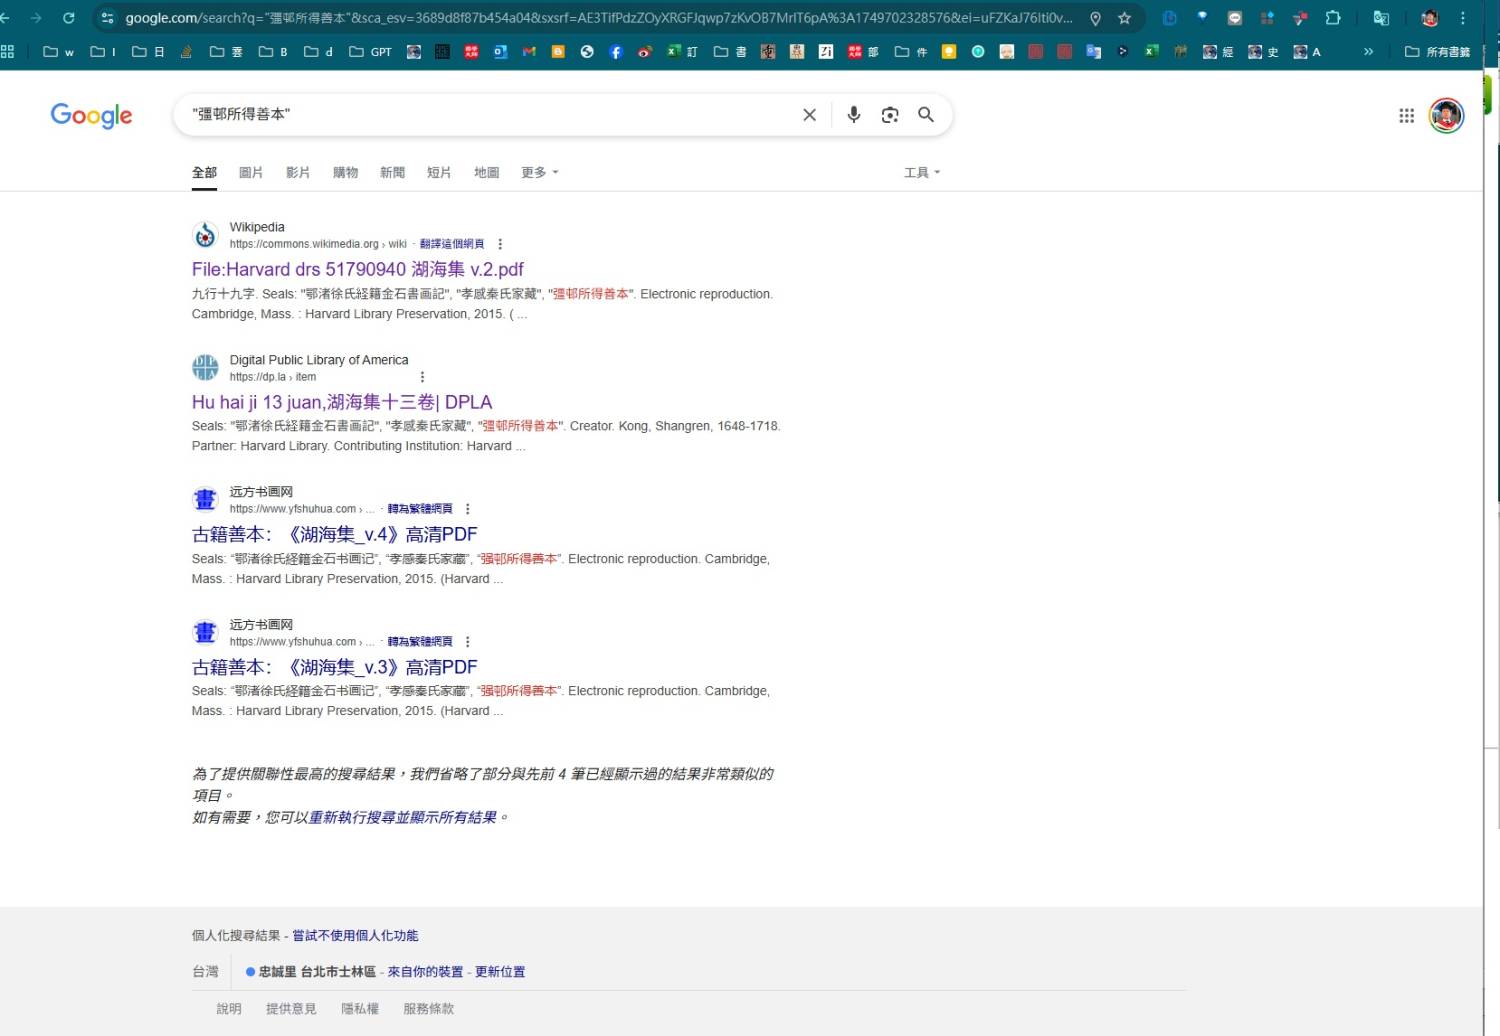Open File:Harvard drs 51790940 湖海集 v.2.pdf result
The width and height of the screenshot is (1500, 1036).
point(357,270)
